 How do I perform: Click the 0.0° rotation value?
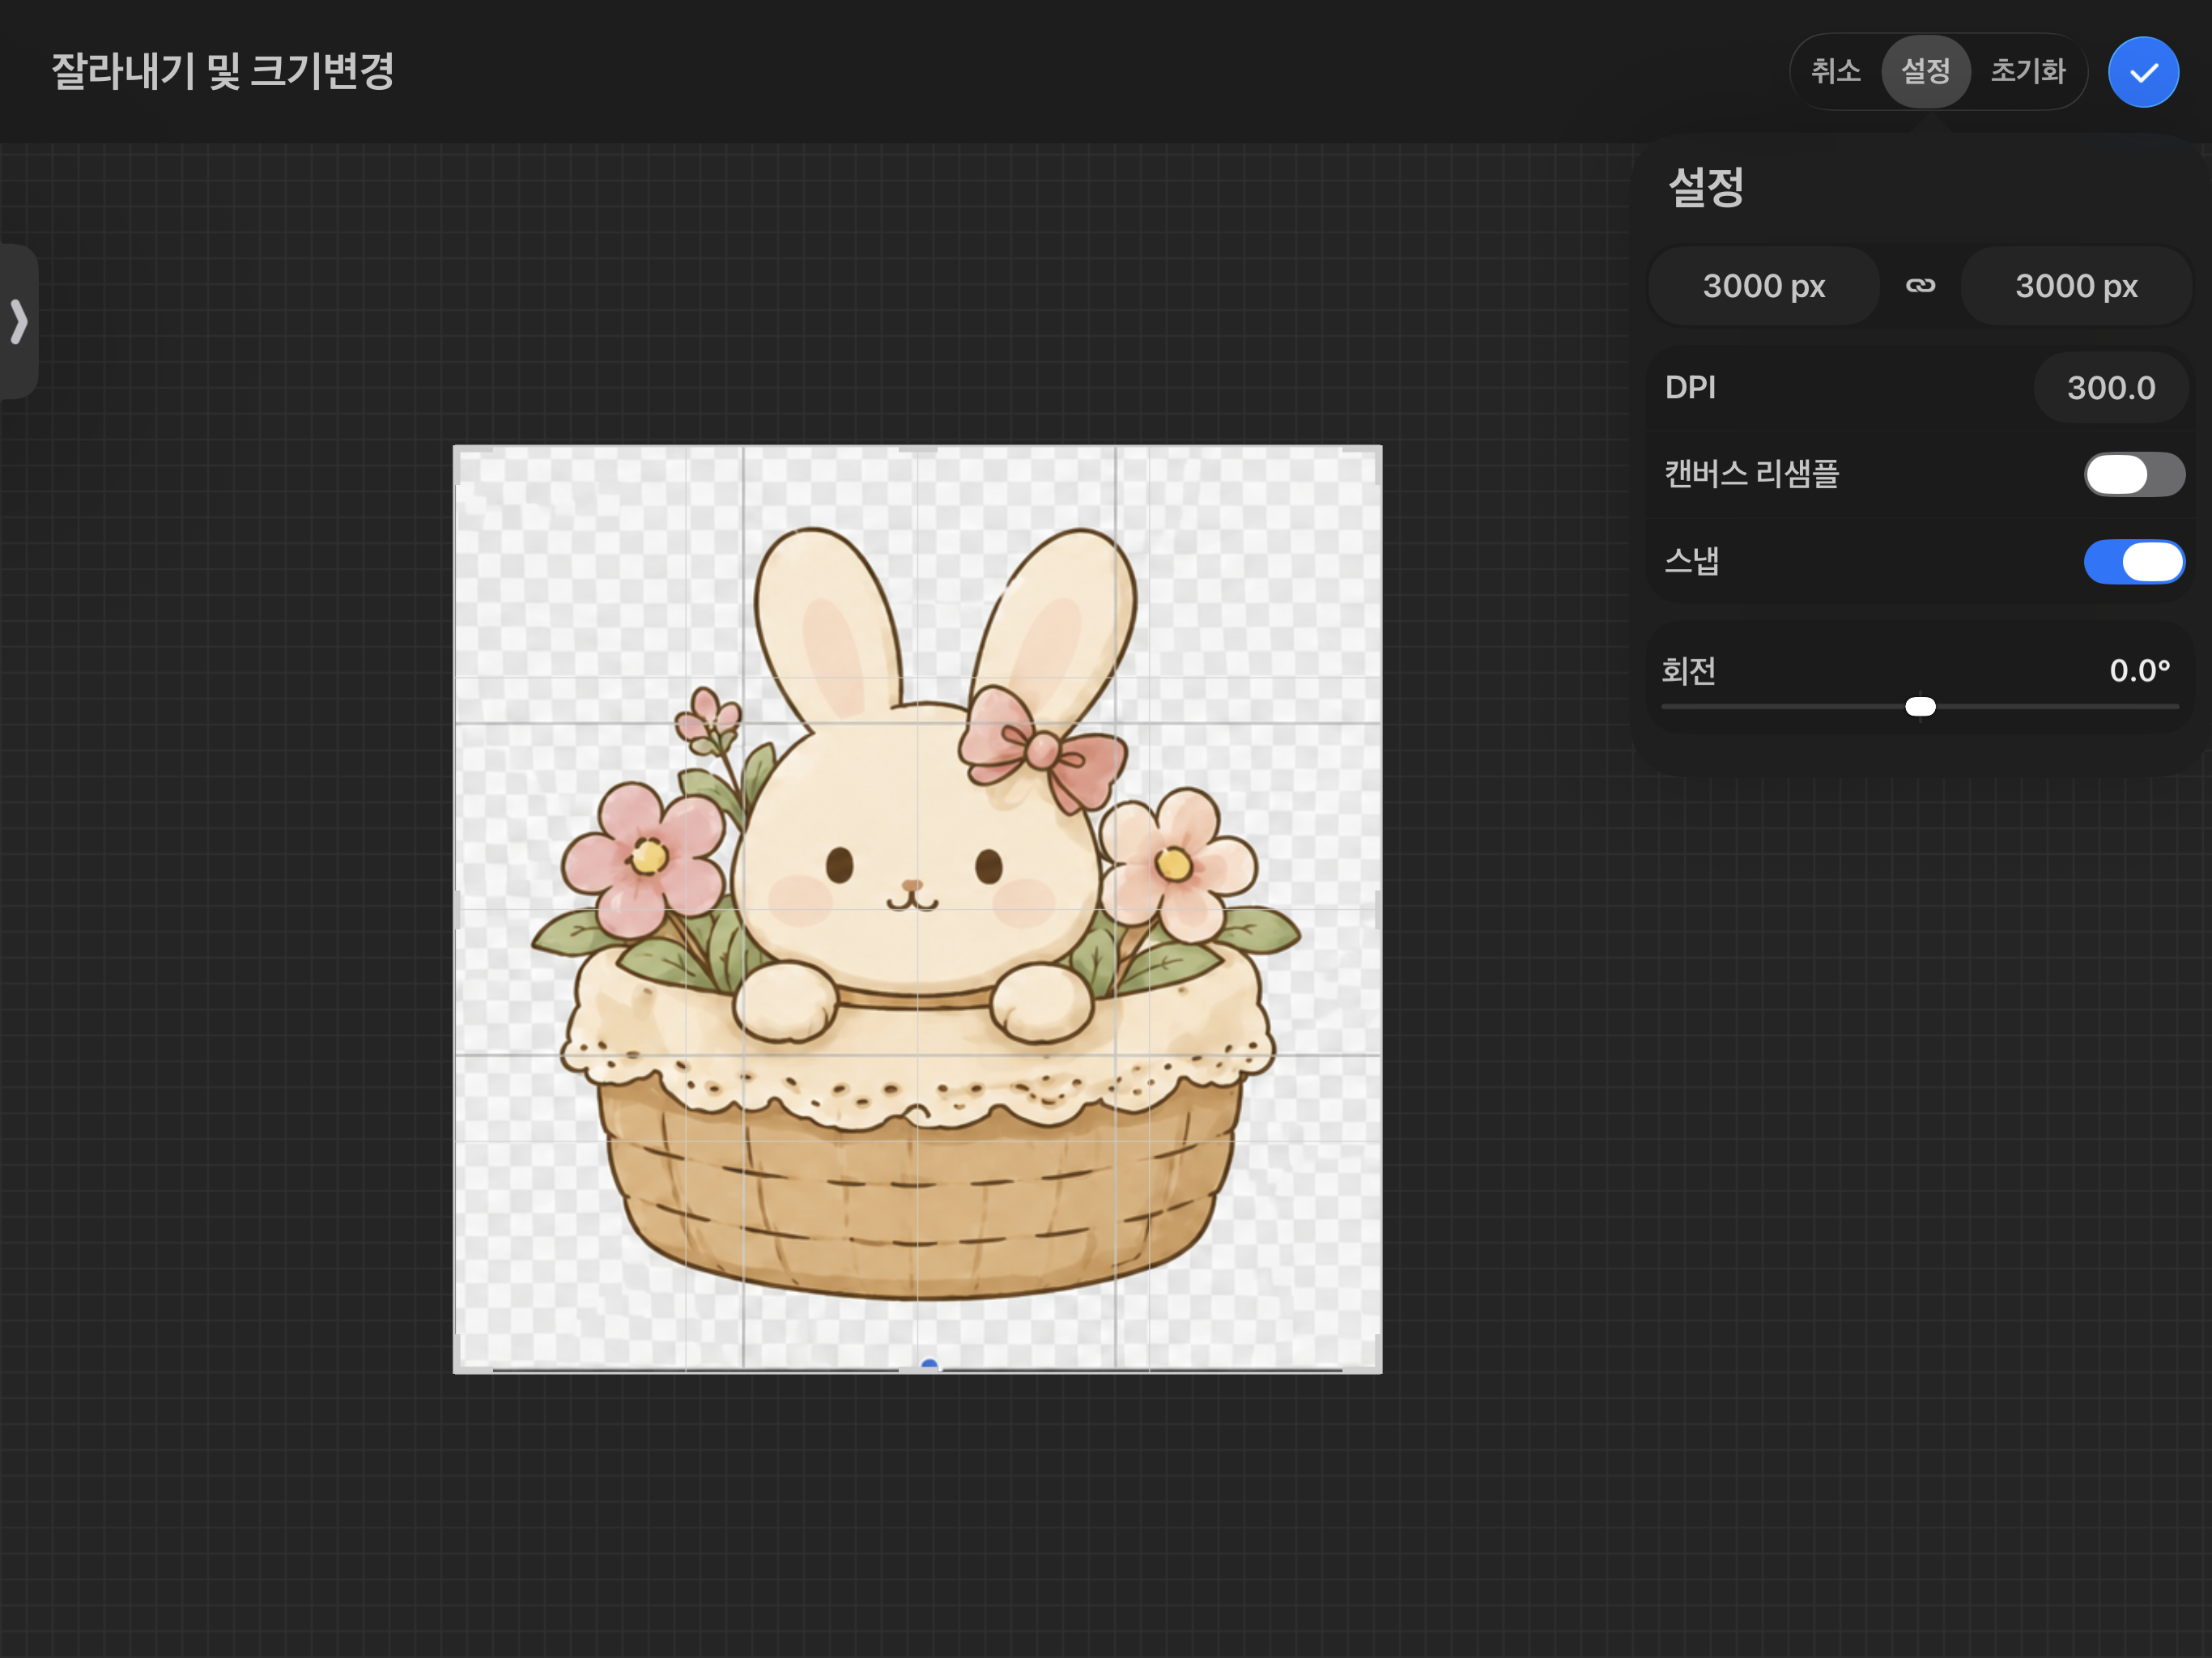[2139, 670]
